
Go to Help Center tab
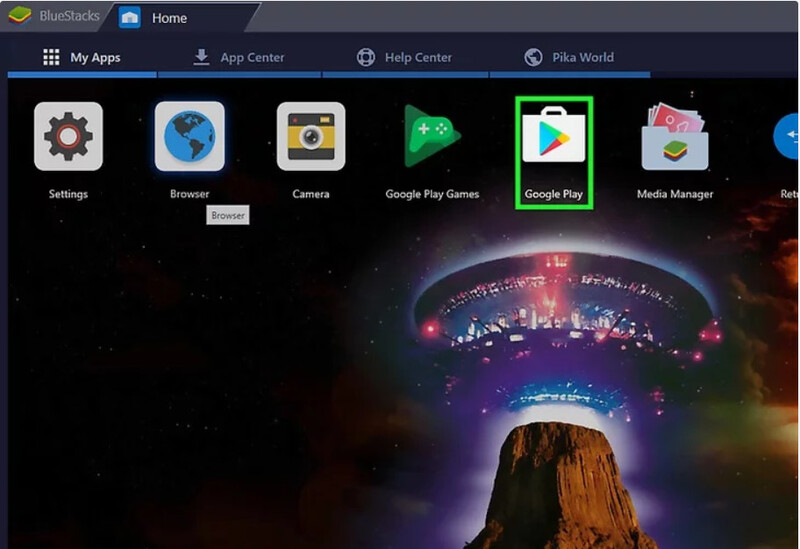[404, 57]
